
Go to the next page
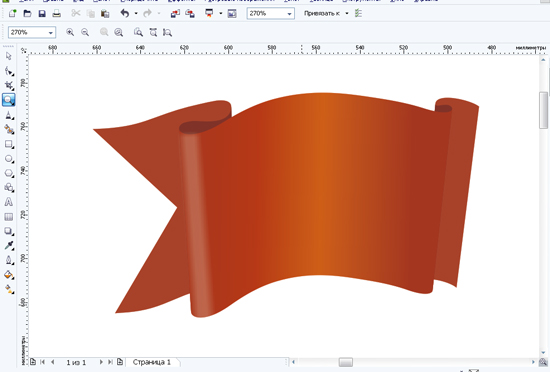pyautogui.click(x=101, y=362)
